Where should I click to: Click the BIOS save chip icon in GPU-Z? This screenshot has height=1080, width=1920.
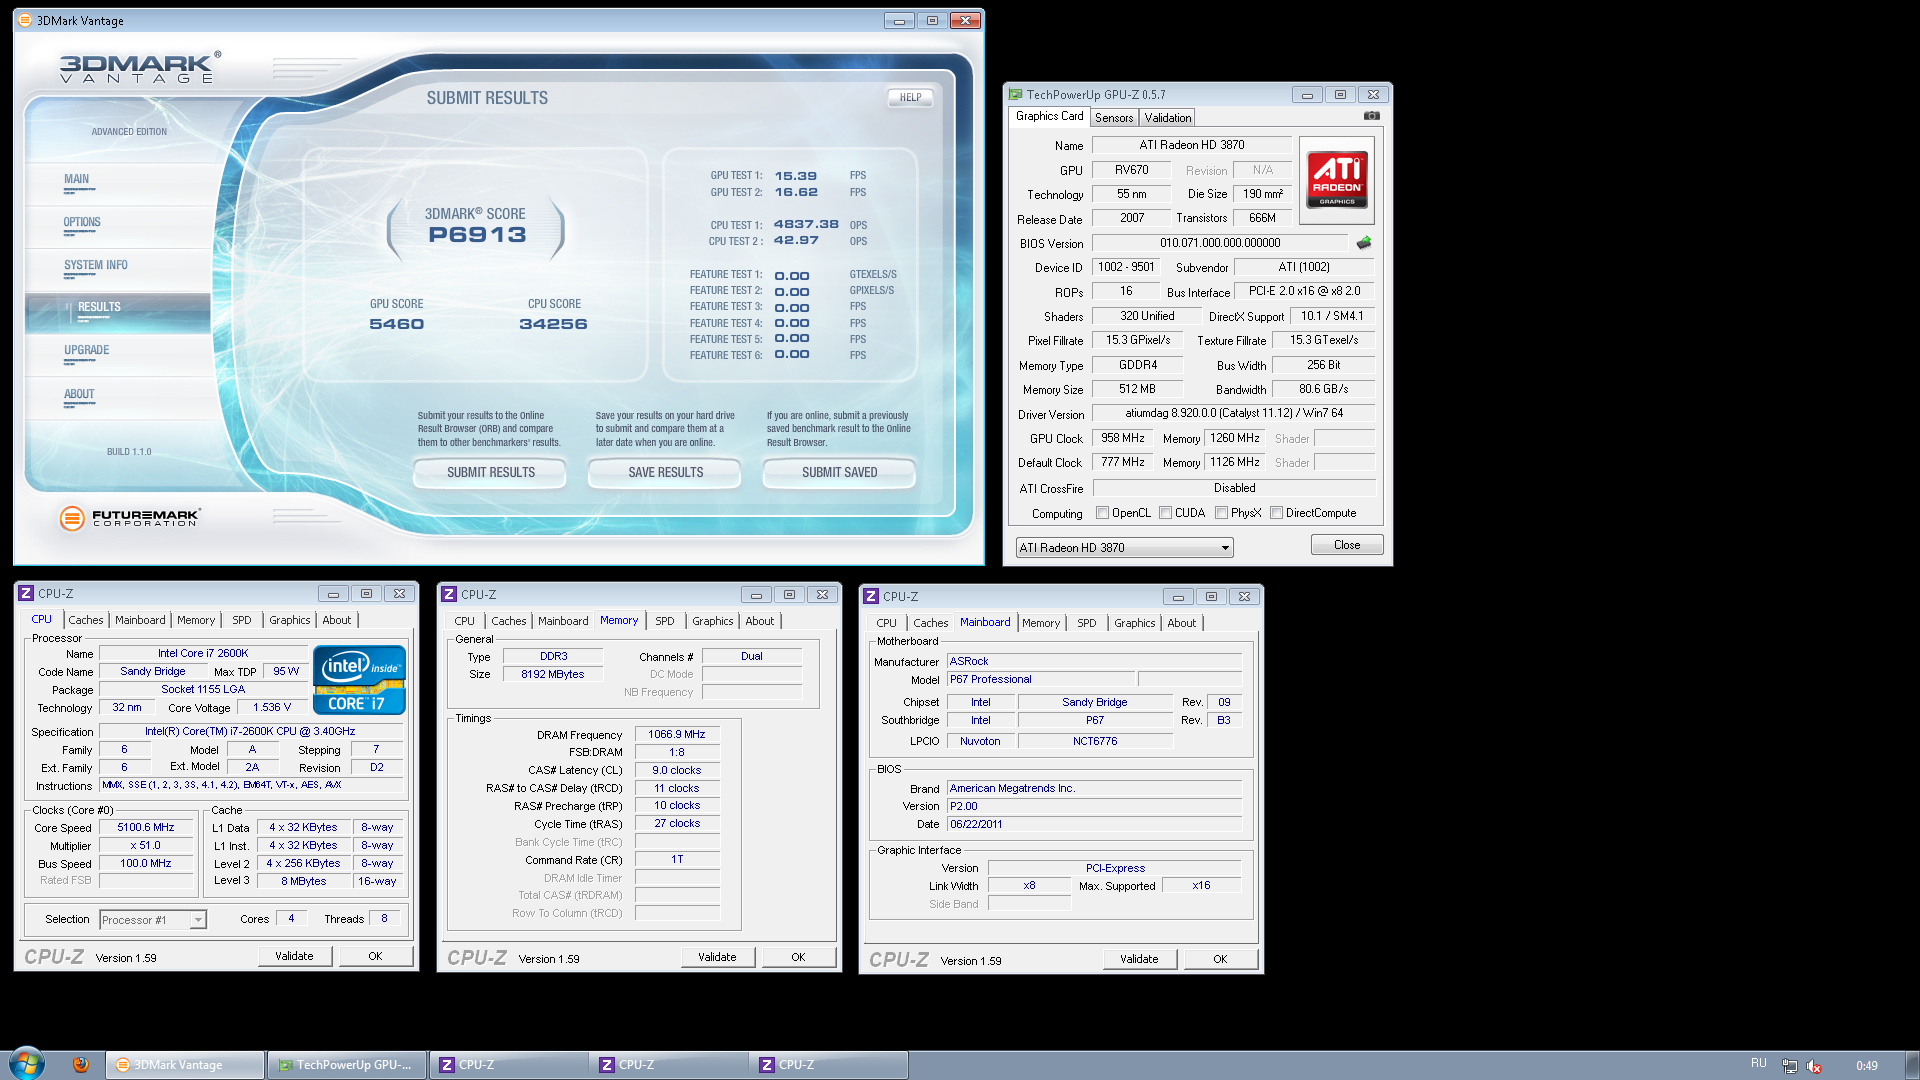pos(1364,243)
